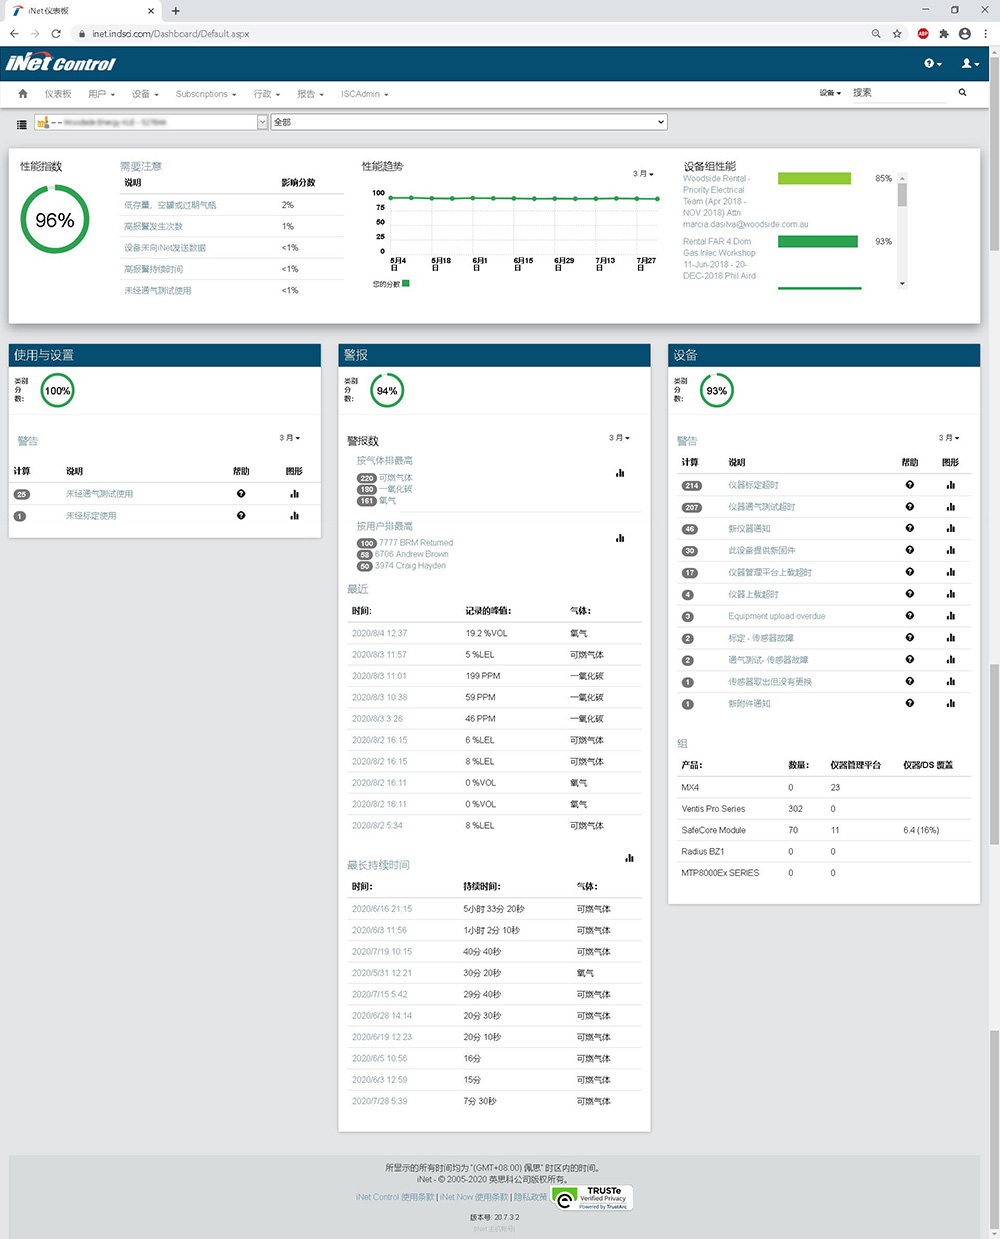Click the search magnifier icon beside 搜索 field
The image size is (1000, 1239).
coord(962,93)
